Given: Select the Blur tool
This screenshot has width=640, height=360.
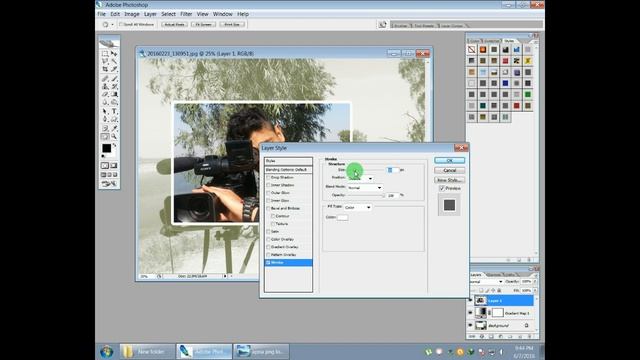Looking at the screenshot, I should tap(105, 102).
